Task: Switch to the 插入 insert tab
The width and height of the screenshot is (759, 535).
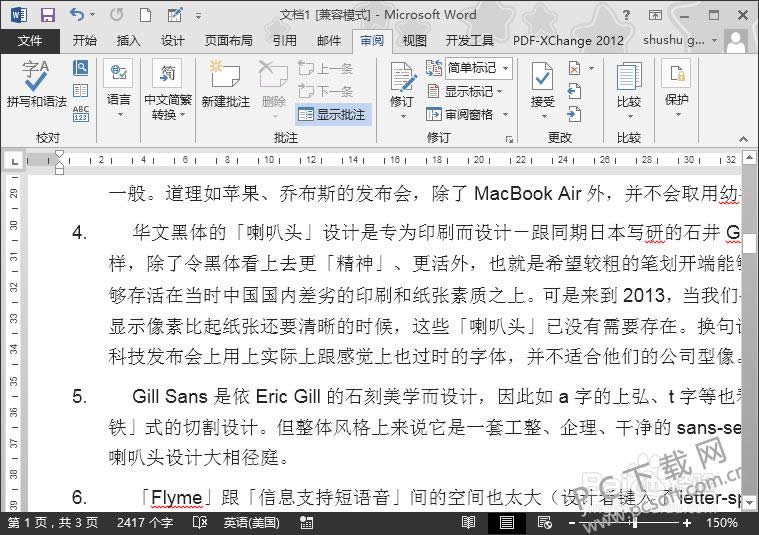Action: [x=128, y=41]
